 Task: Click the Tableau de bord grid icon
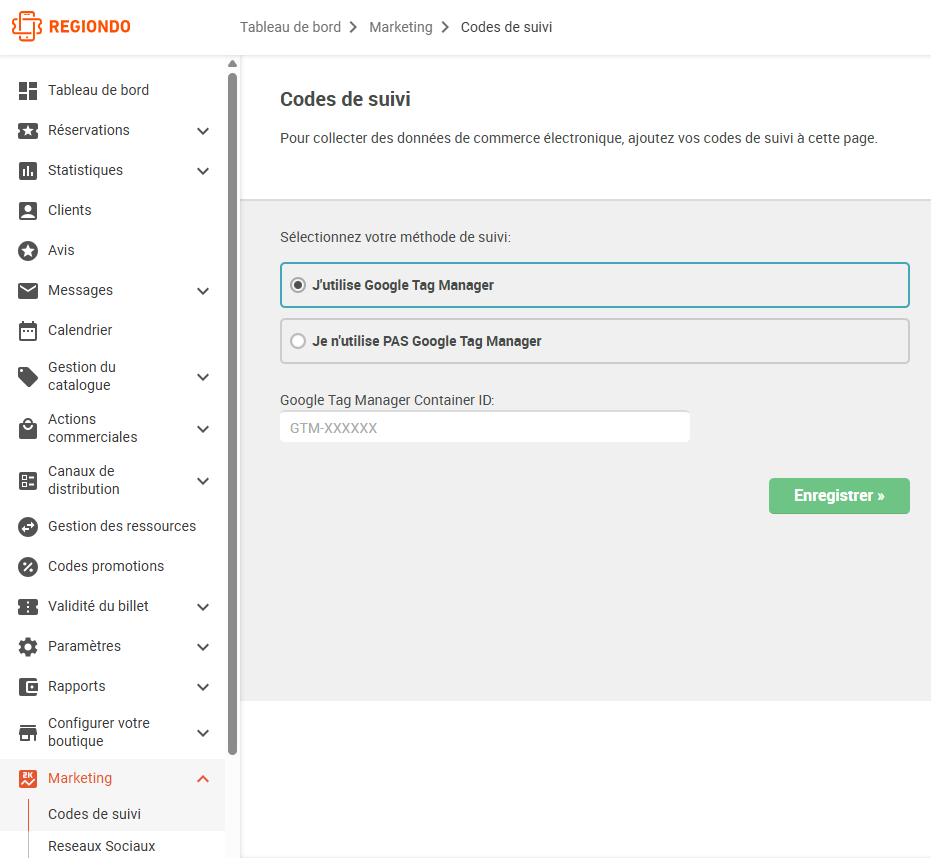click(28, 90)
